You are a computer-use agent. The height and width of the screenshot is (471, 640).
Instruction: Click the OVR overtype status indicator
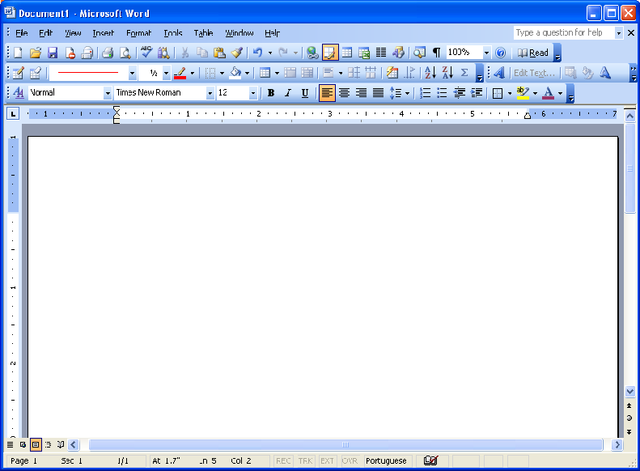[x=349, y=461]
